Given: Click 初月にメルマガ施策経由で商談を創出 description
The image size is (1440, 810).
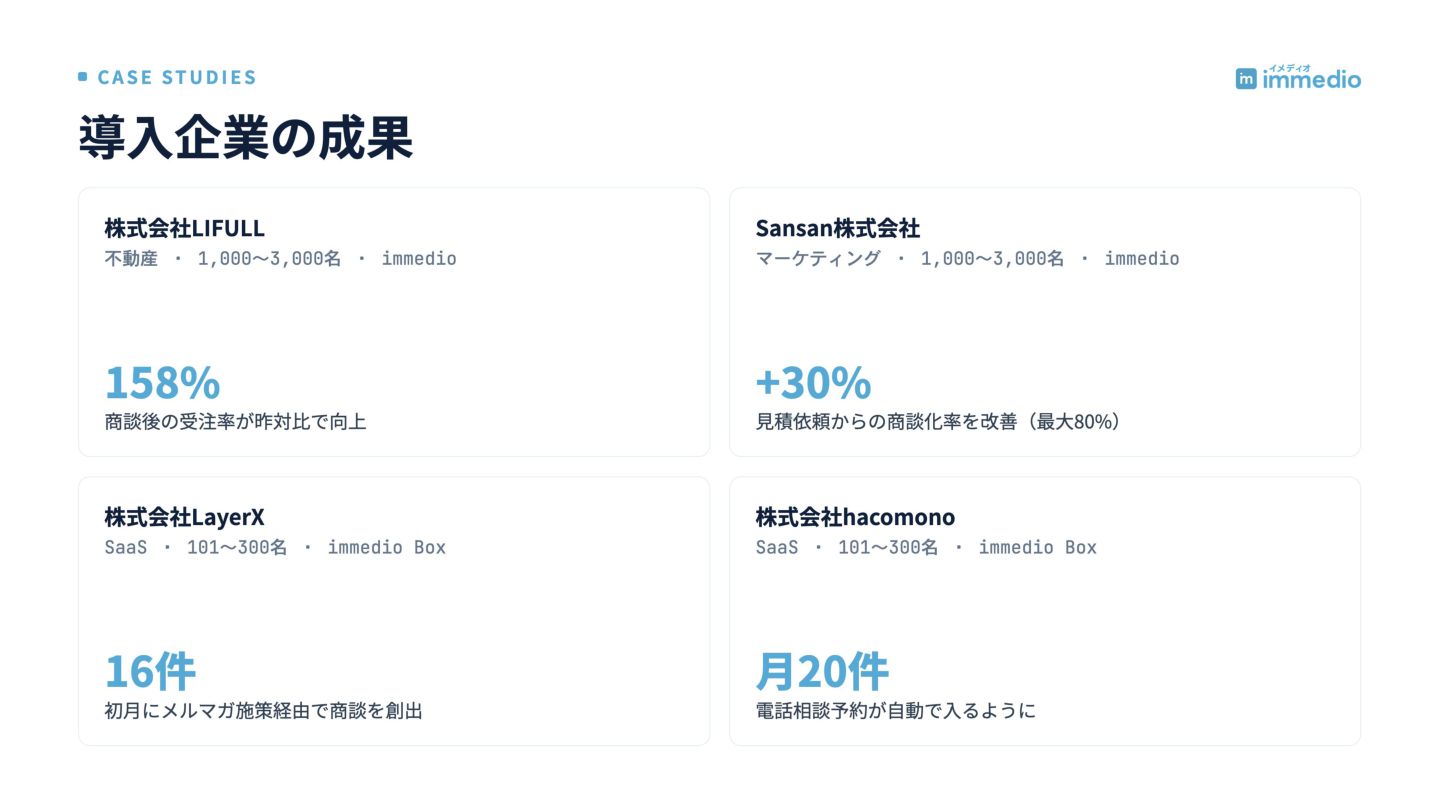Looking at the screenshot, I should pyautogui.click(x=263, y=711).
